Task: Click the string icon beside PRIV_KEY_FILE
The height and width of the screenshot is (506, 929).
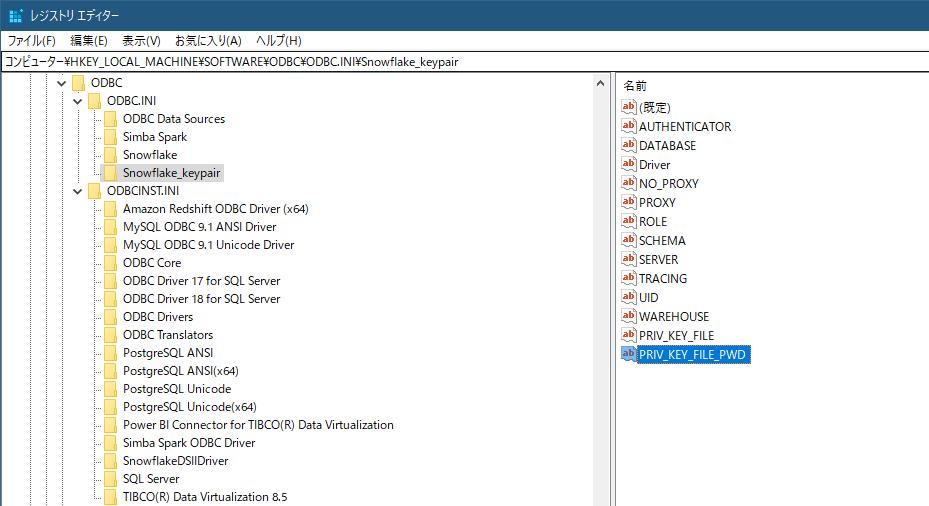Action: click(629, 334)
